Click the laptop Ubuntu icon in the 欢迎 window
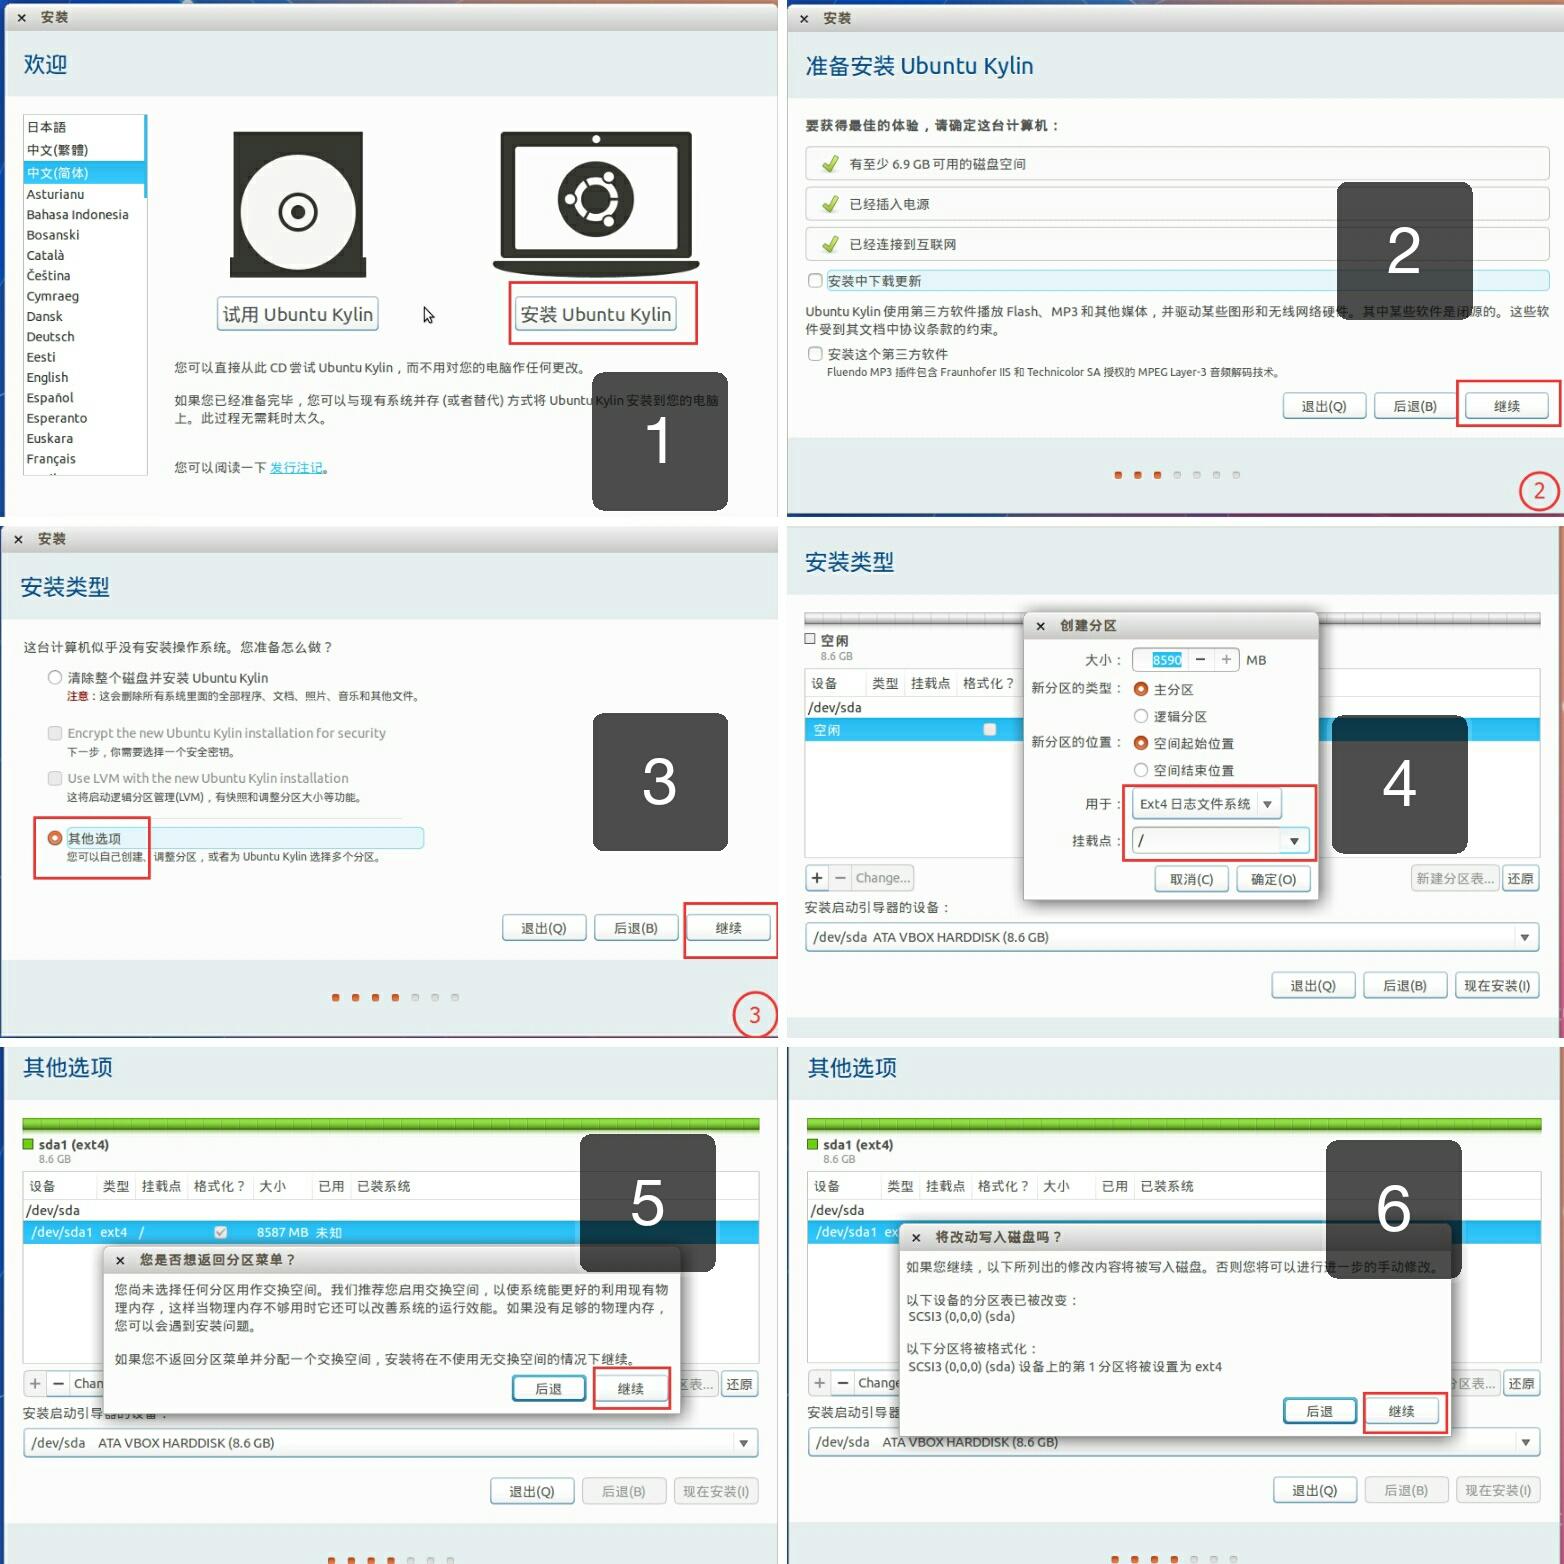1564x1564 pixels. click(x=596, y=203)
